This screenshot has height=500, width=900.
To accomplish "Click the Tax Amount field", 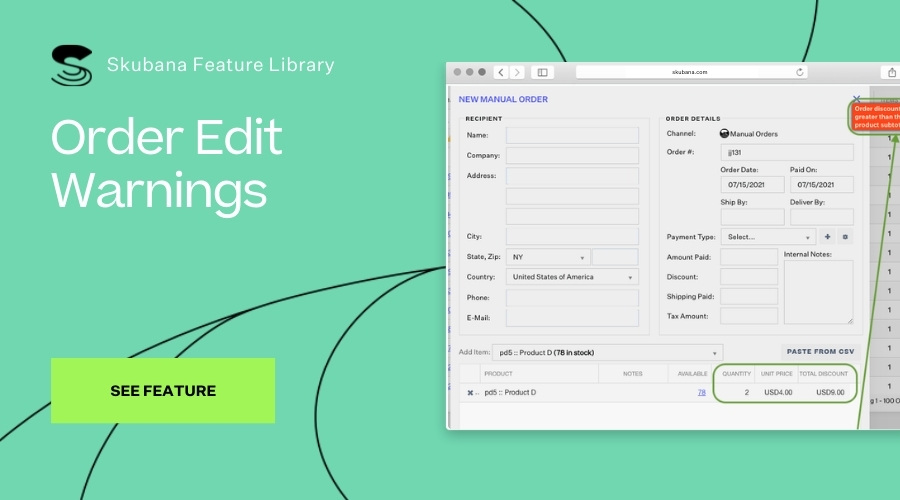I will [x=749, y=316].
